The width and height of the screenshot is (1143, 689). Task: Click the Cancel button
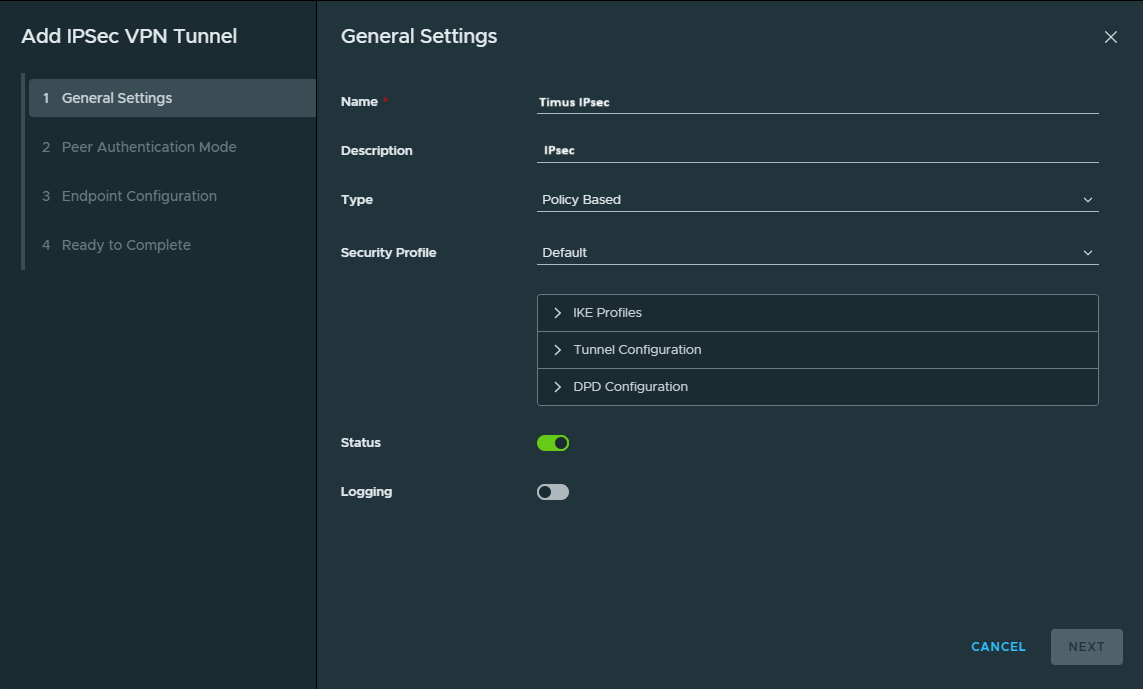pos(998,647)
